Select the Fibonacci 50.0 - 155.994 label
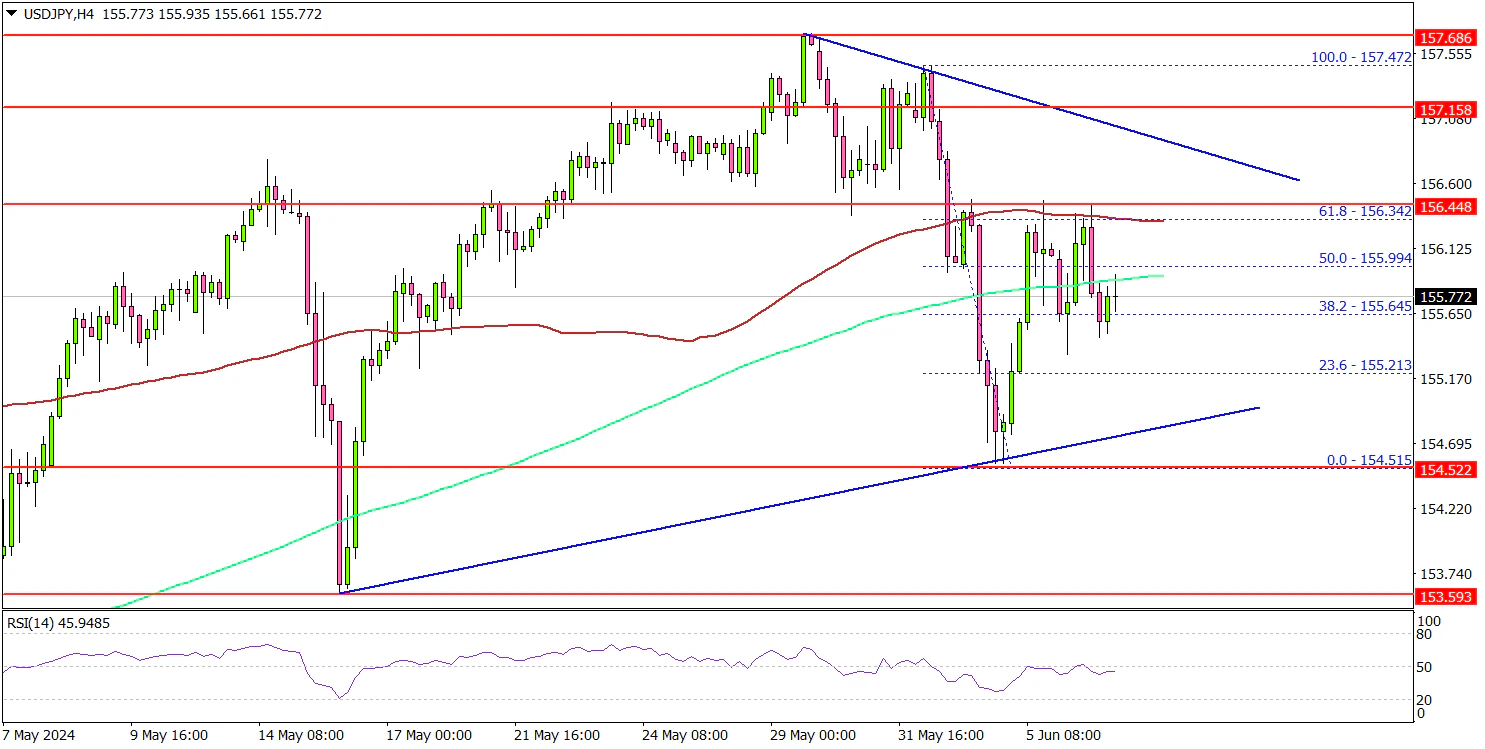Image resolution: width=1485 pixels, height=749 pixels. pyautogui.click(x=1365, y=258)
